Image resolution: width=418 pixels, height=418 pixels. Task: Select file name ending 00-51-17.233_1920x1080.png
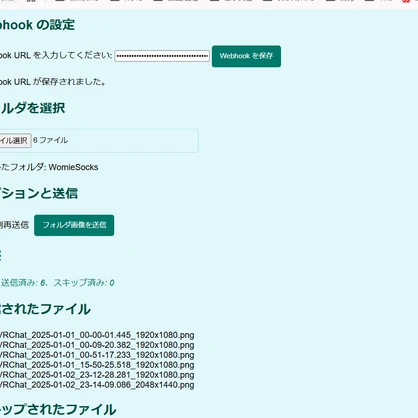97,355
